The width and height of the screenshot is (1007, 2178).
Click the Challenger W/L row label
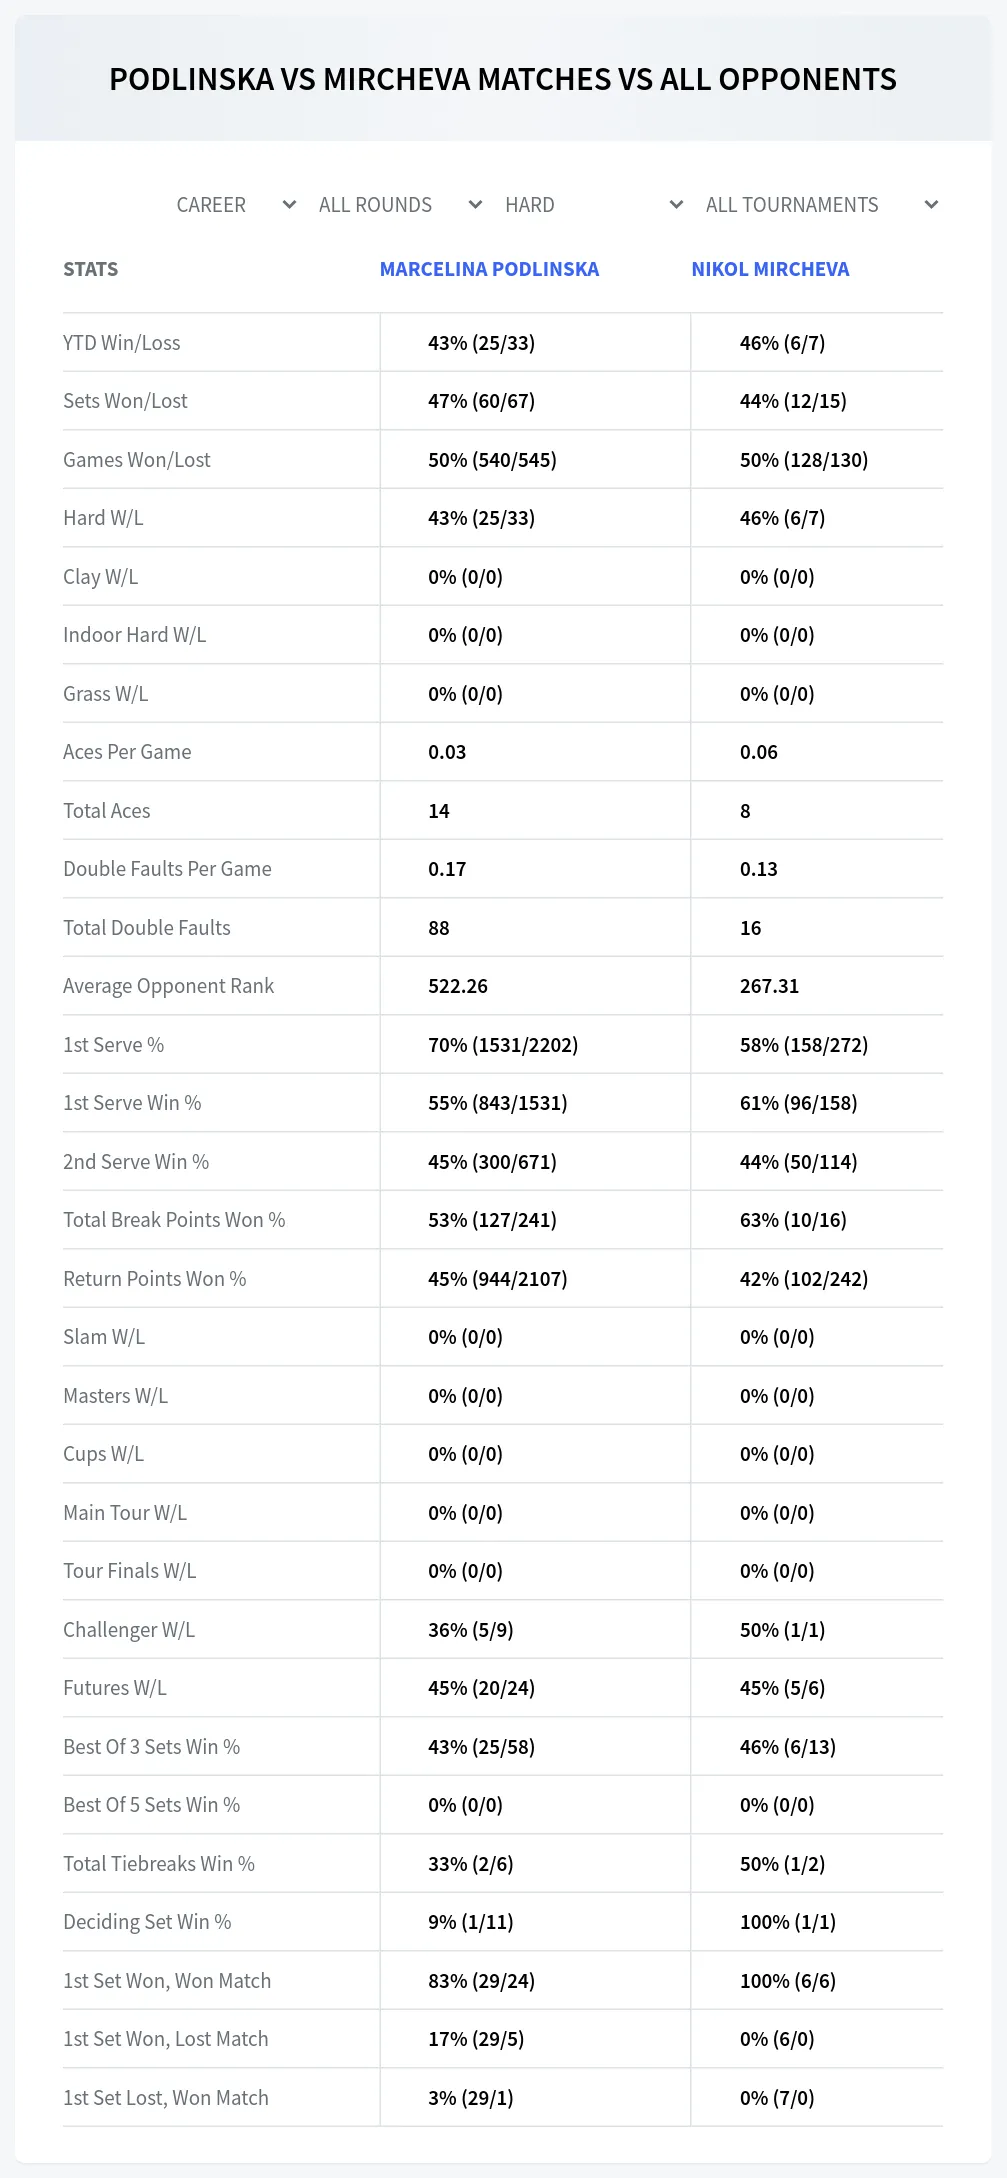[129, 1630]
